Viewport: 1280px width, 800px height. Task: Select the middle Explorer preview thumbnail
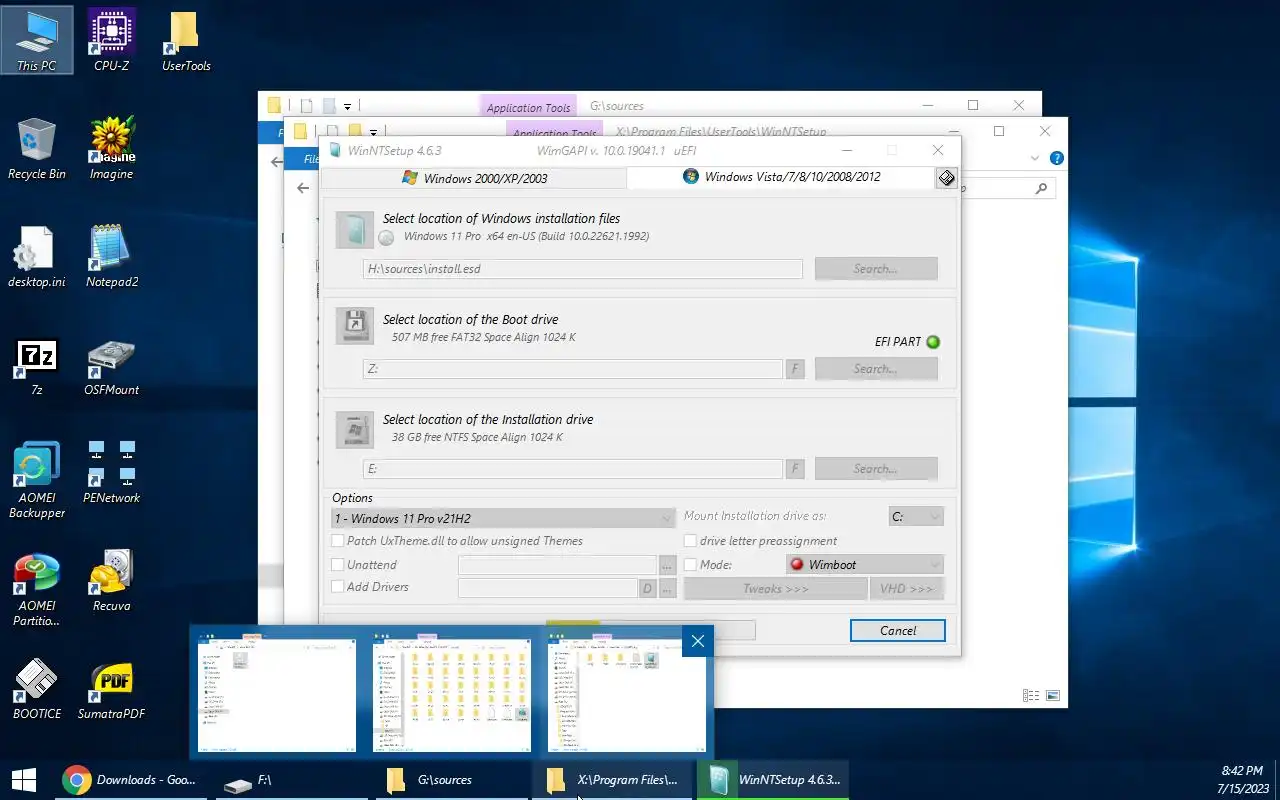coord(452,696)
